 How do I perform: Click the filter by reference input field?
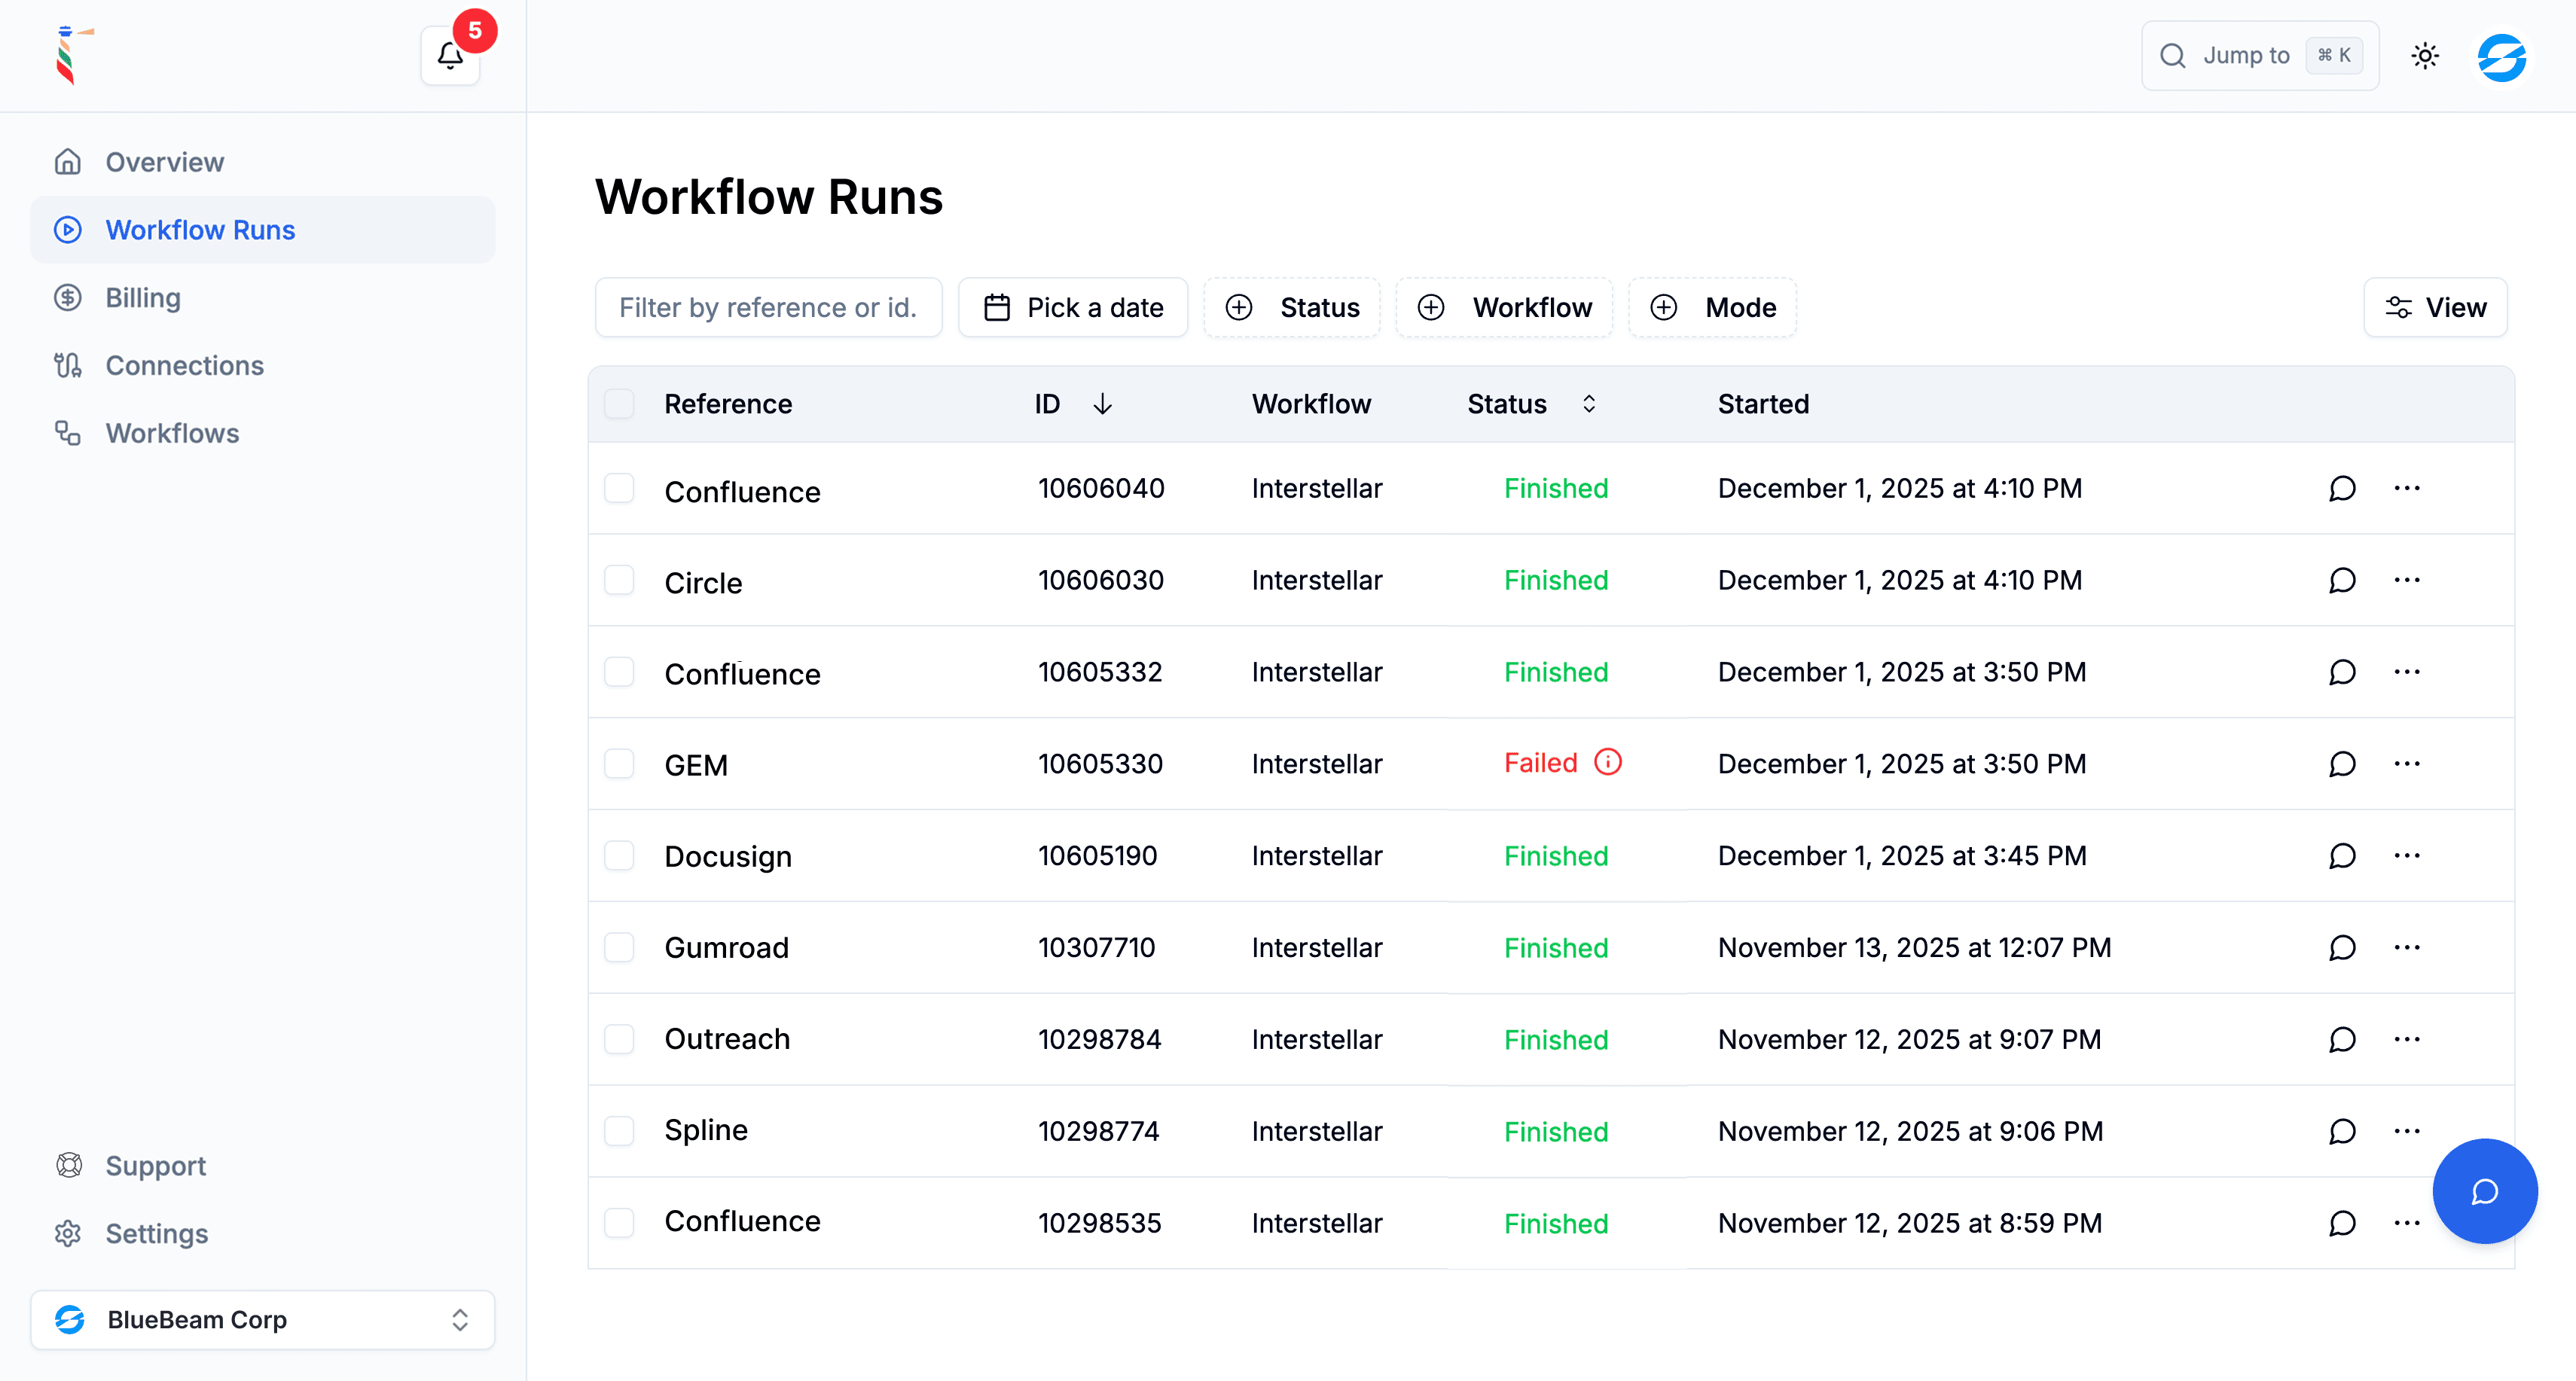coord(767,307)
